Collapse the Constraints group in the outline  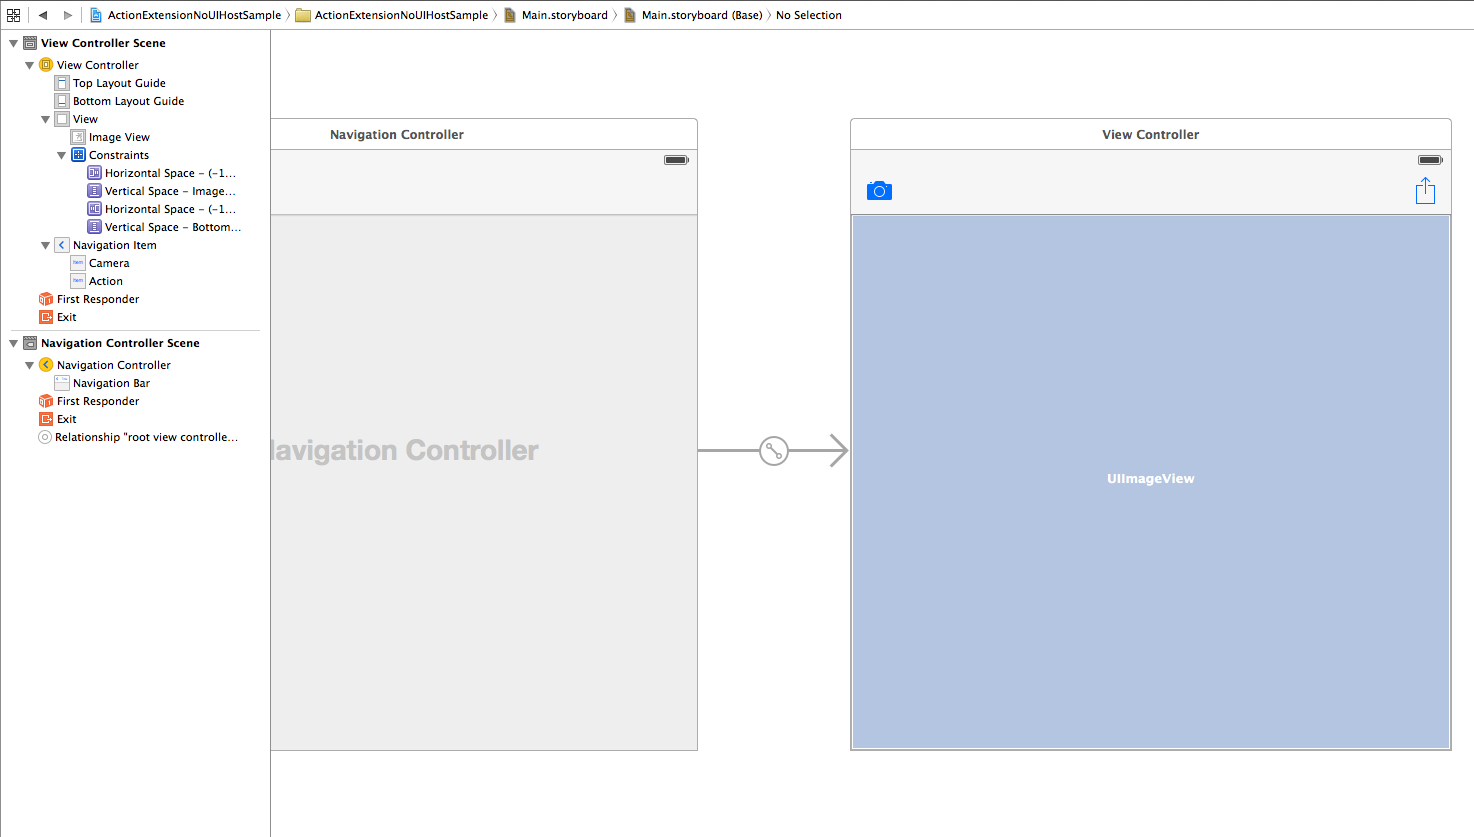pyautogui.click(x=61, y=154)
